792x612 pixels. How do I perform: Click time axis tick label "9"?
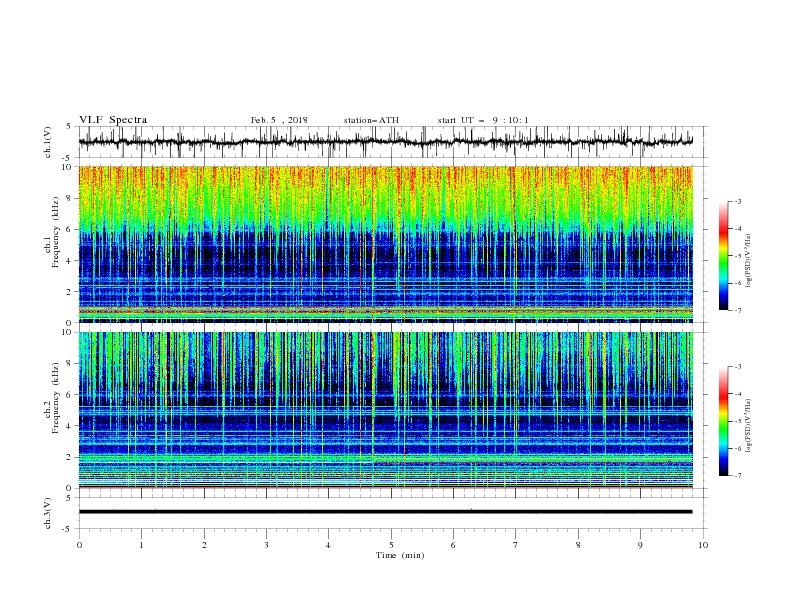640,545
